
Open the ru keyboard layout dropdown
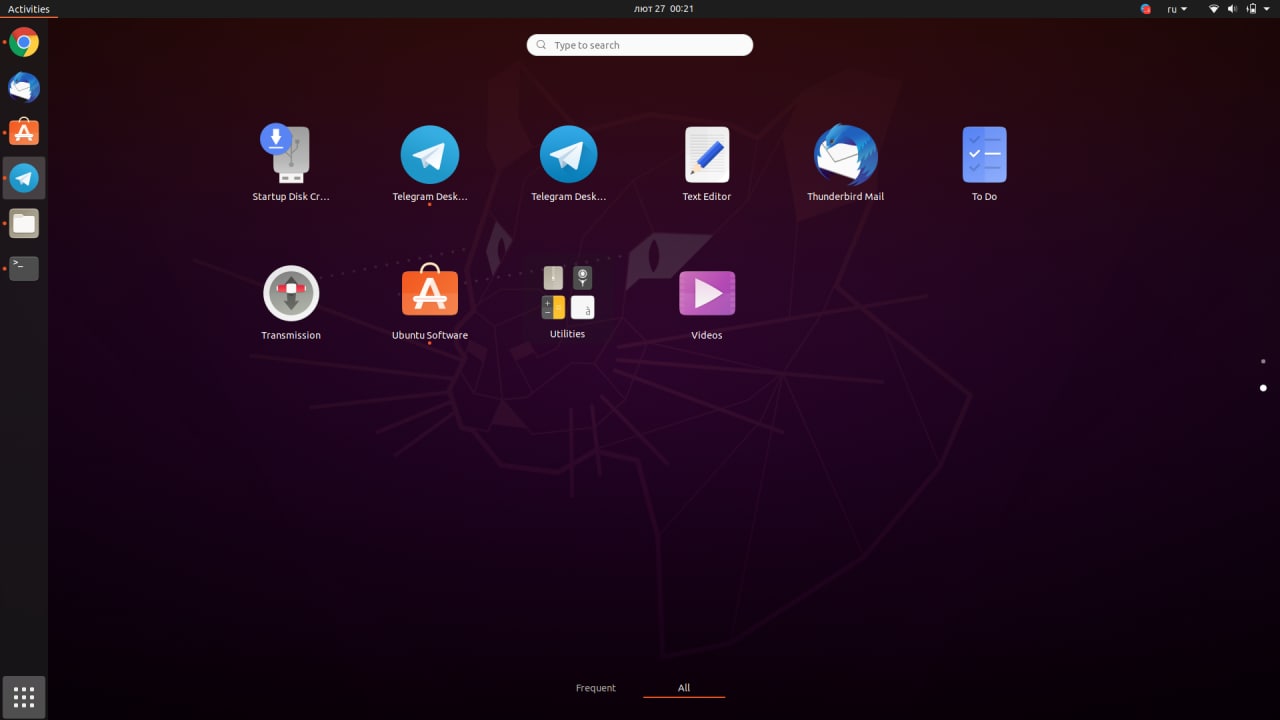tap(1177, 9)
